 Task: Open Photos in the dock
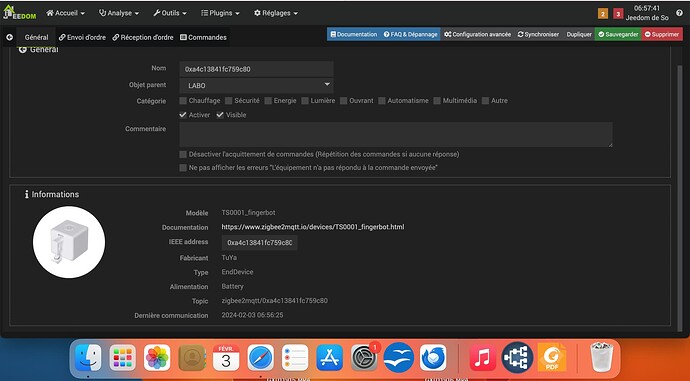coord(157,357)
